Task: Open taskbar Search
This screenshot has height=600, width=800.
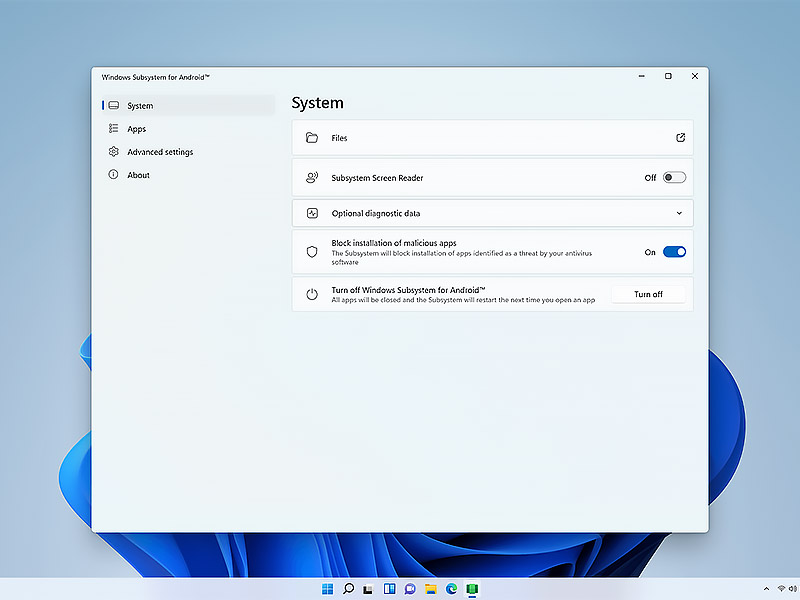Action: 348,589
